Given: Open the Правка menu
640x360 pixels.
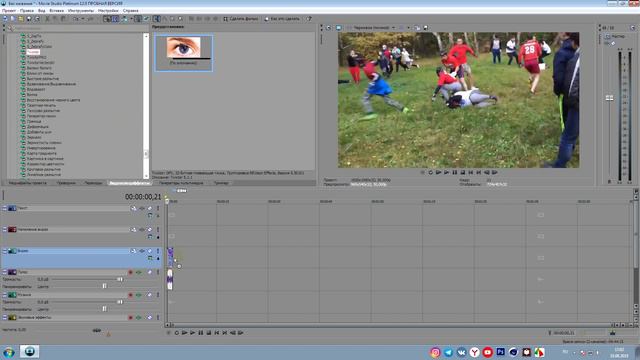Looking at the screenshot, I should click(27, 11).
